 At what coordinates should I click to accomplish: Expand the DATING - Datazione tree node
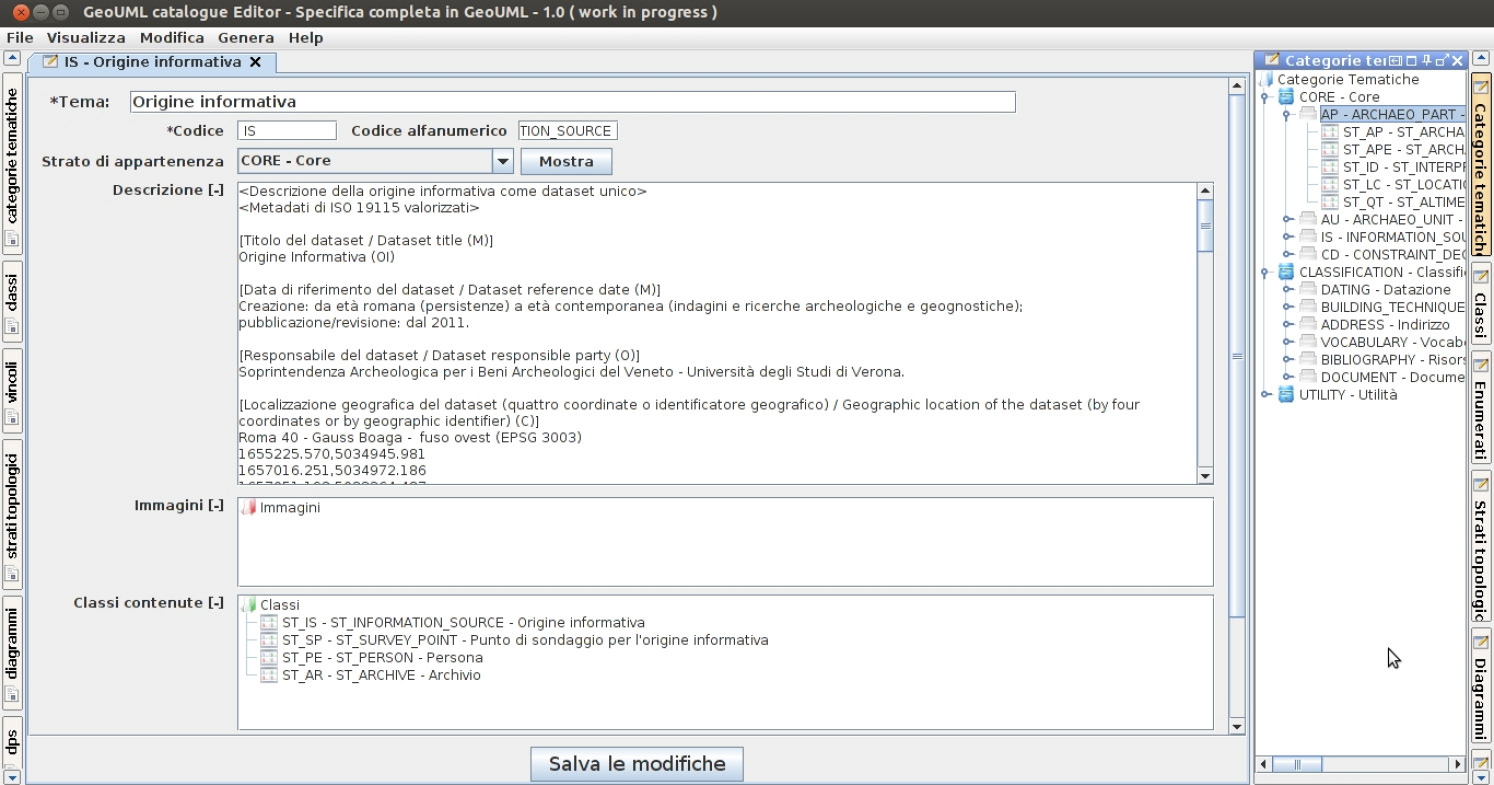[x=1287, y=290]
